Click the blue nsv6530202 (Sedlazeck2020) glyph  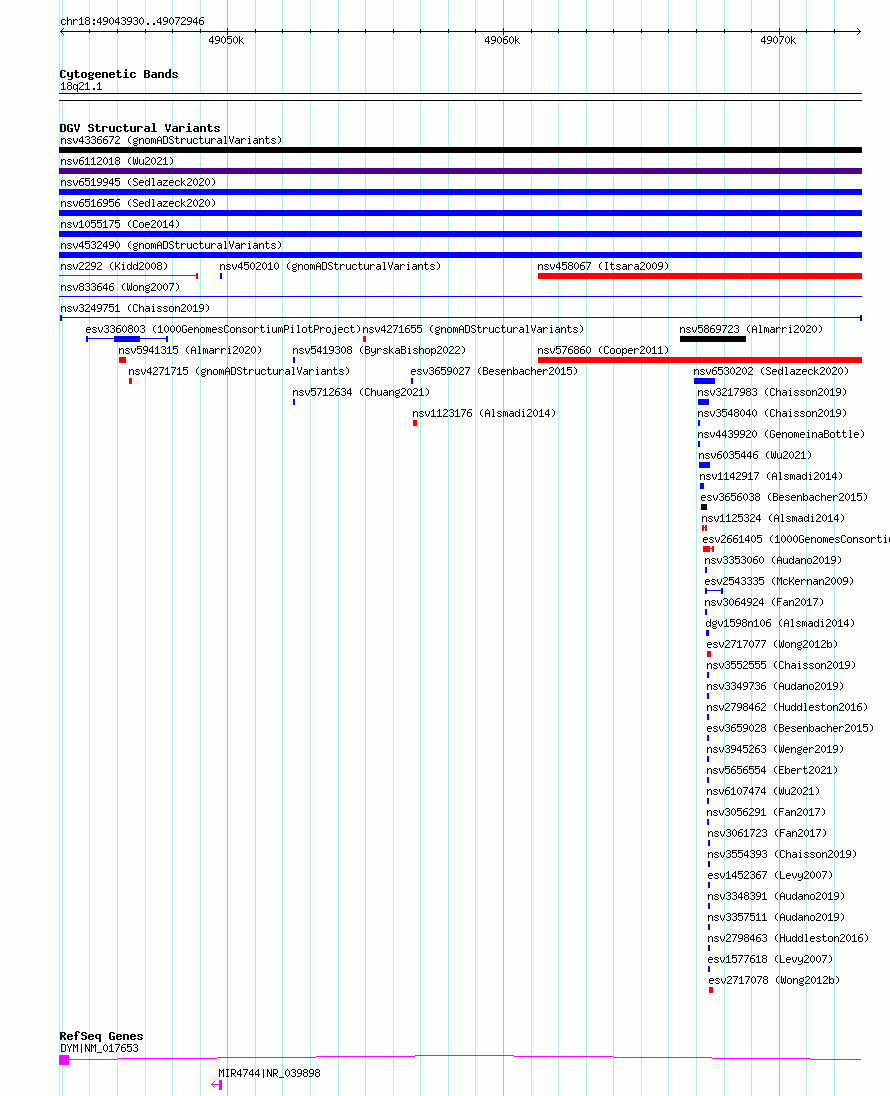pyautogui.click(x=704, y=381)
